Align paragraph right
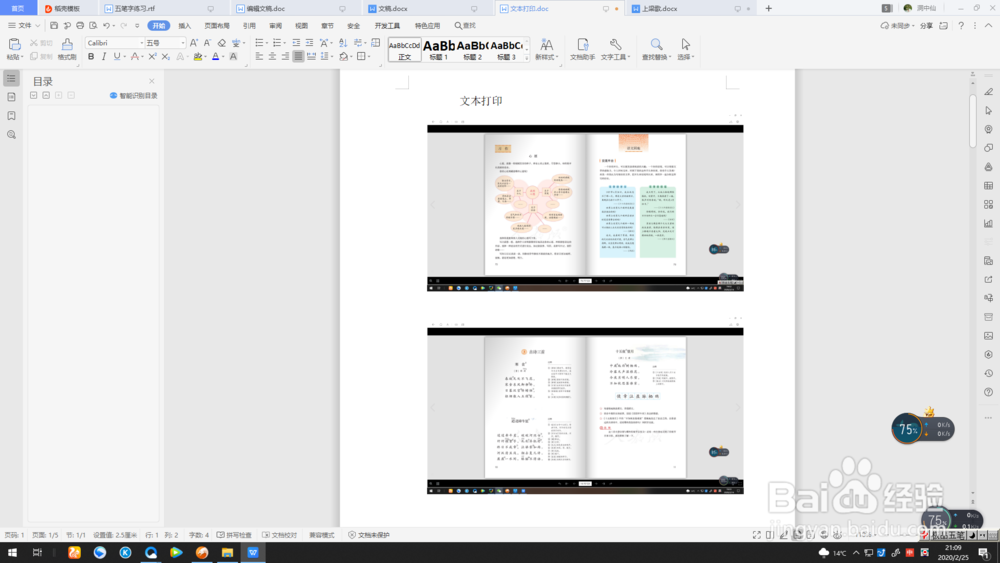This screenshot has height=563, width=1000. 285,57
